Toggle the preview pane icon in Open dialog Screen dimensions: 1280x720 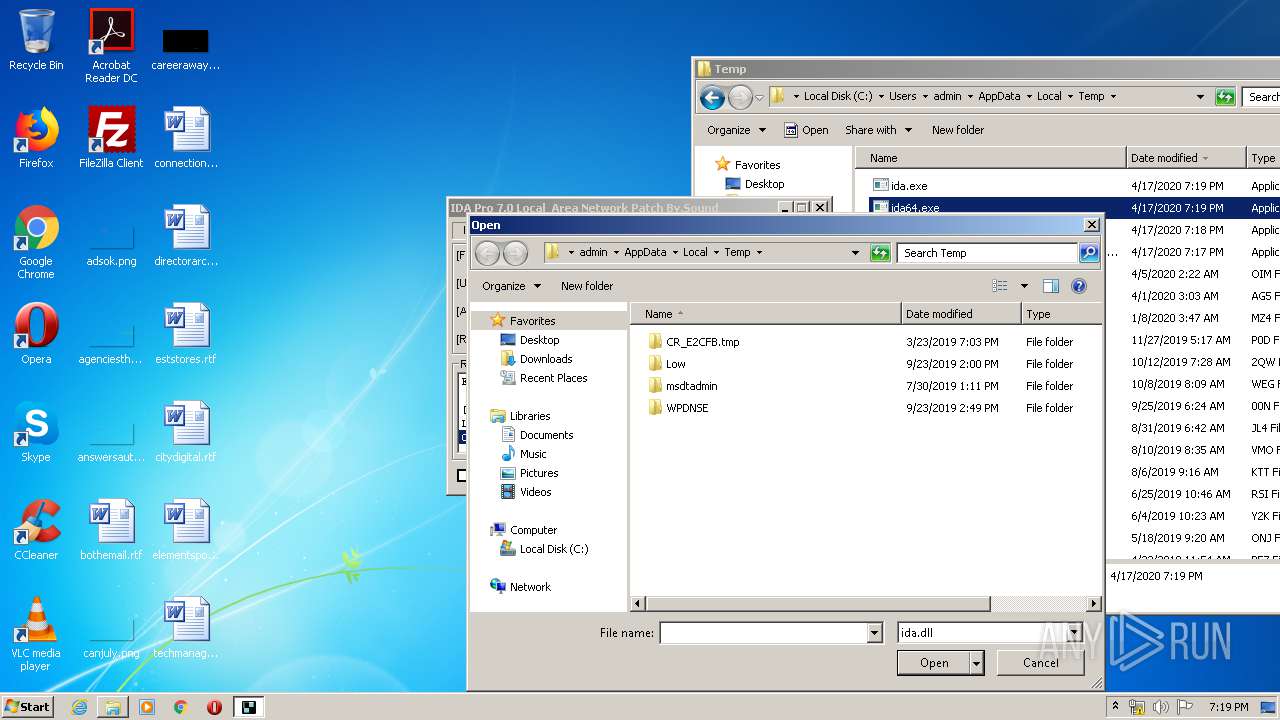(1051, 286)
